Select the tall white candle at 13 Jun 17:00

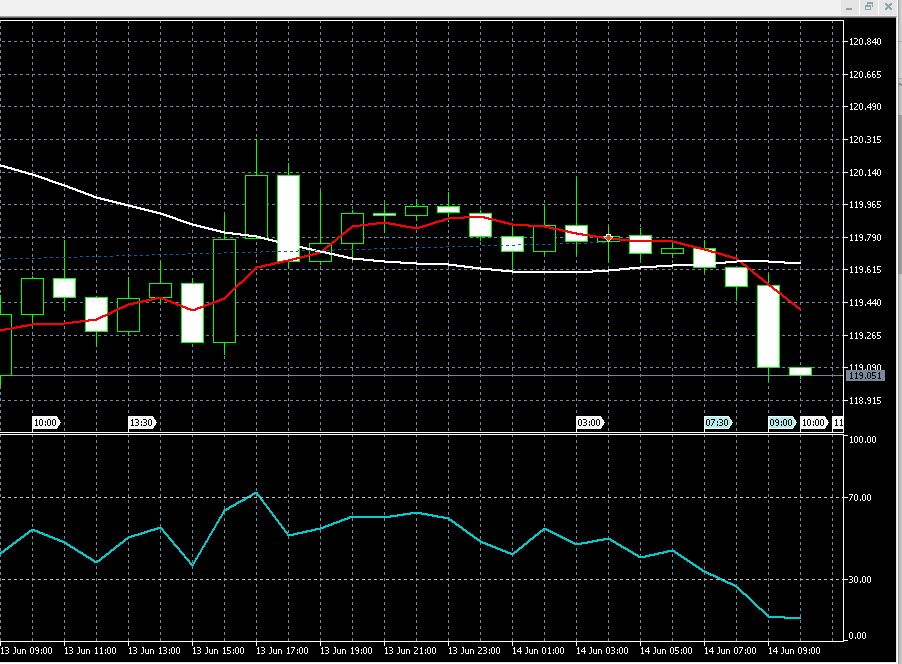point(288,214)
